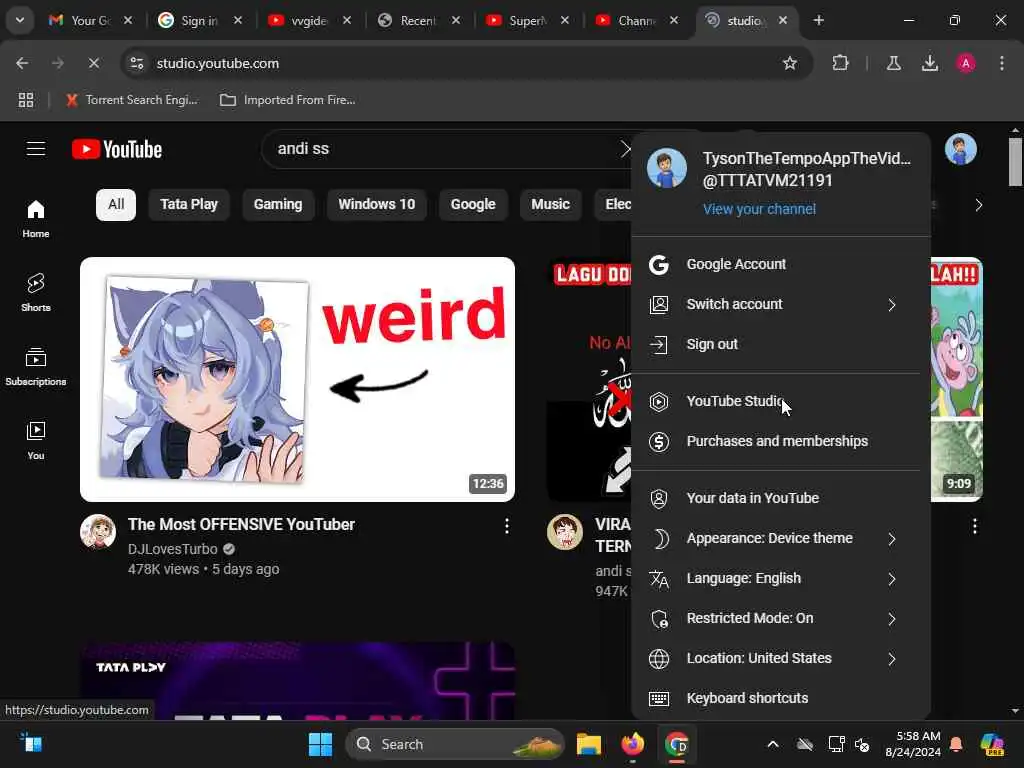Open DJLovesTurbo channel name
1024x768 pixels.
click(172, 549)
